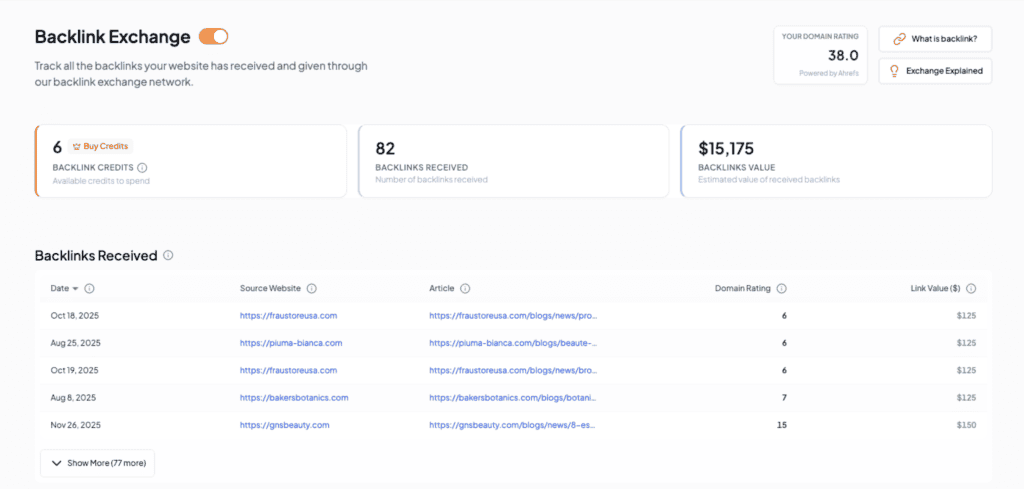Open the gnsbeauty.com article link

(513, 425)
